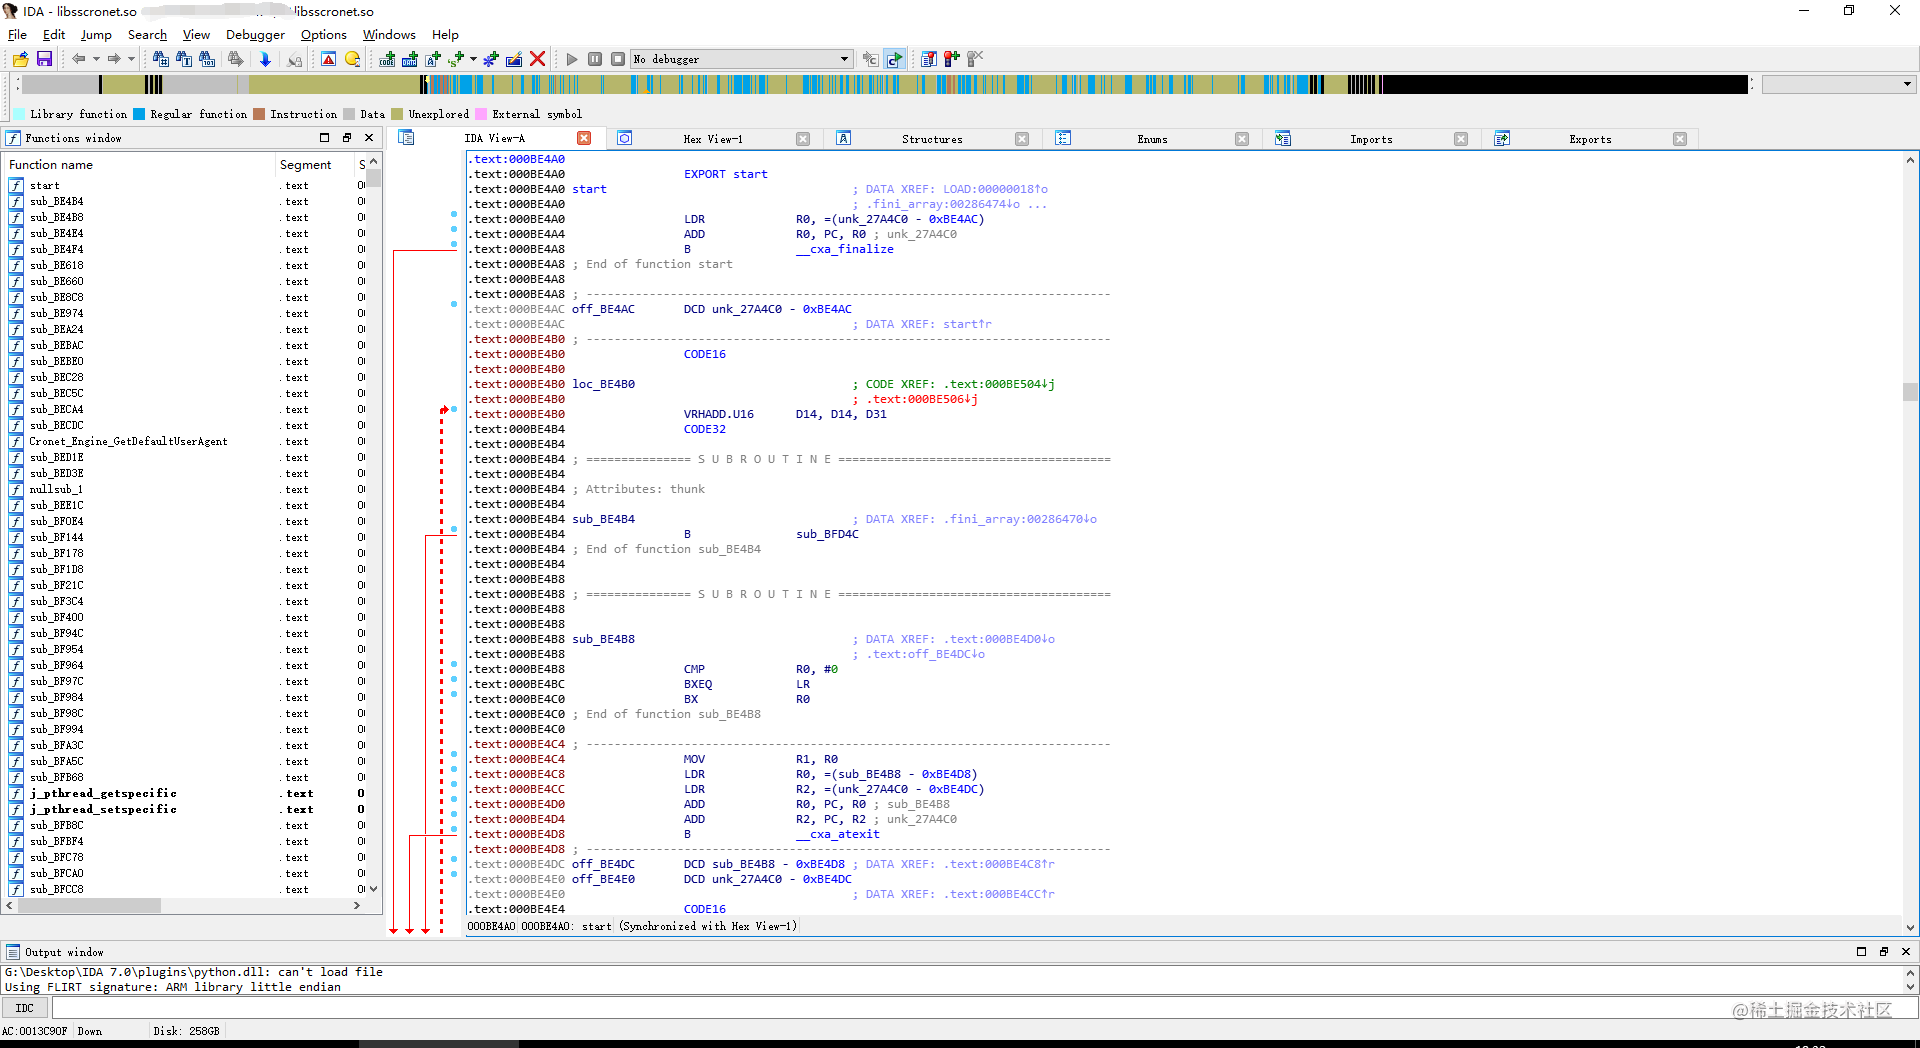This screenshot has height=1048, width=1920.
Task: Click the External symbol color legend swatch
Action: click(x=481, y=114)
